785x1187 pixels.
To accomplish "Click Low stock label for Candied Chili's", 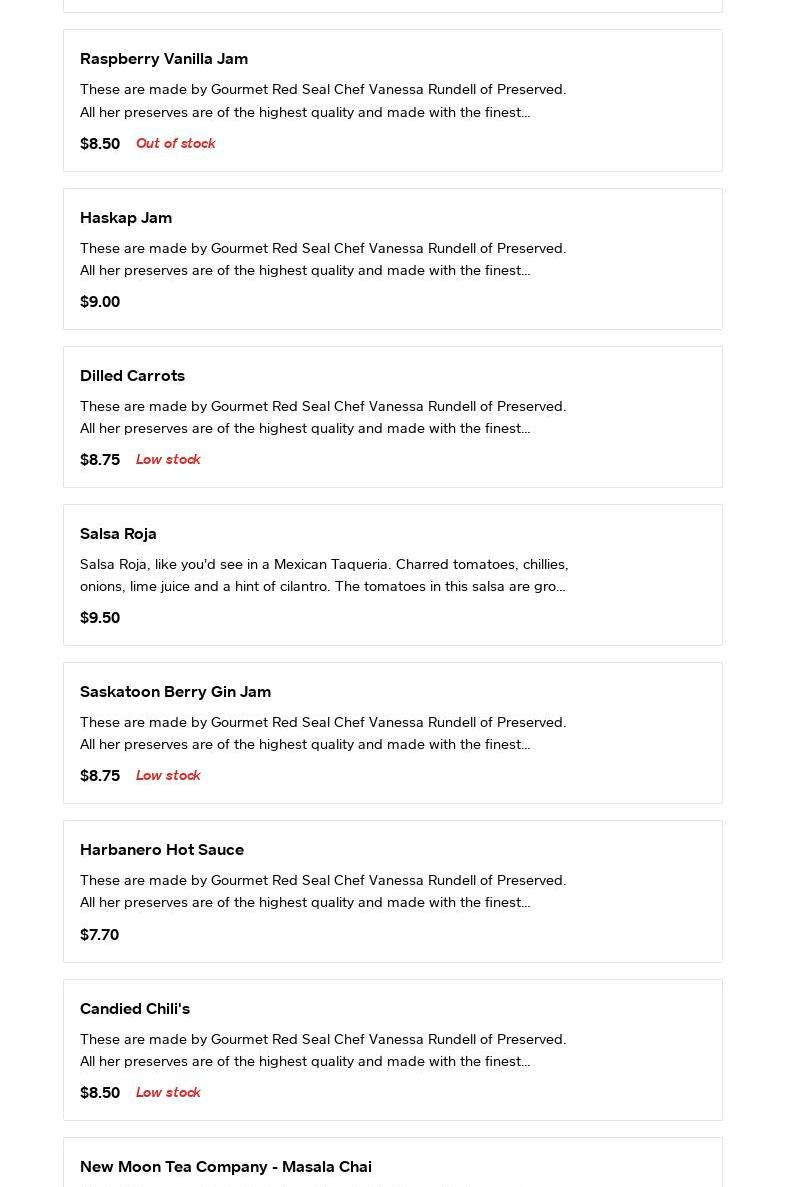I will click(x=168, y=1093).
